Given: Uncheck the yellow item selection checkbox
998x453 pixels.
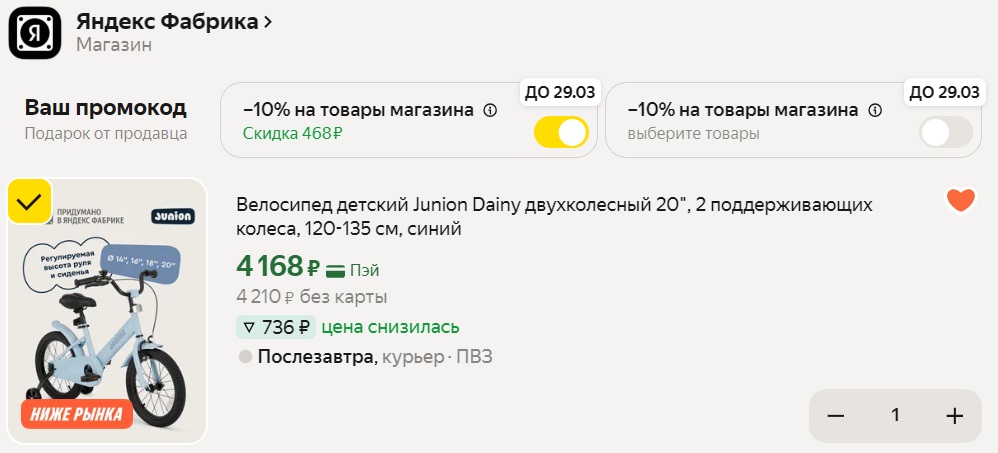Looking at the screenshot, I should pos(30,202).
